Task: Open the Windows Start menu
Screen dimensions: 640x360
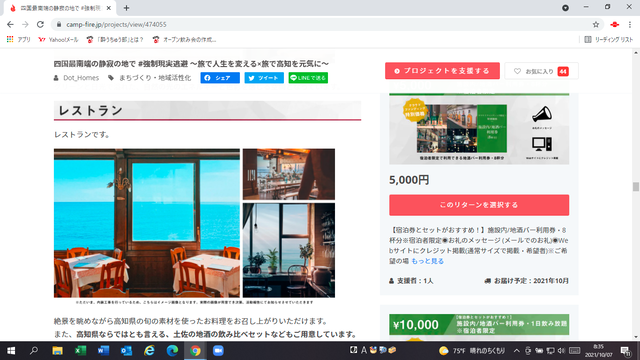Action: (11, 351)
